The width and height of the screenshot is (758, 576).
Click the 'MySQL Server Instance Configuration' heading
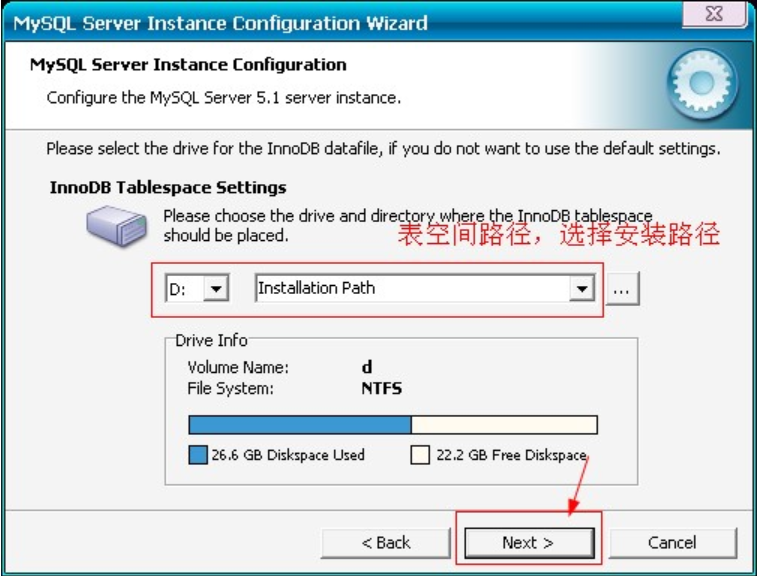coord(188,65)
